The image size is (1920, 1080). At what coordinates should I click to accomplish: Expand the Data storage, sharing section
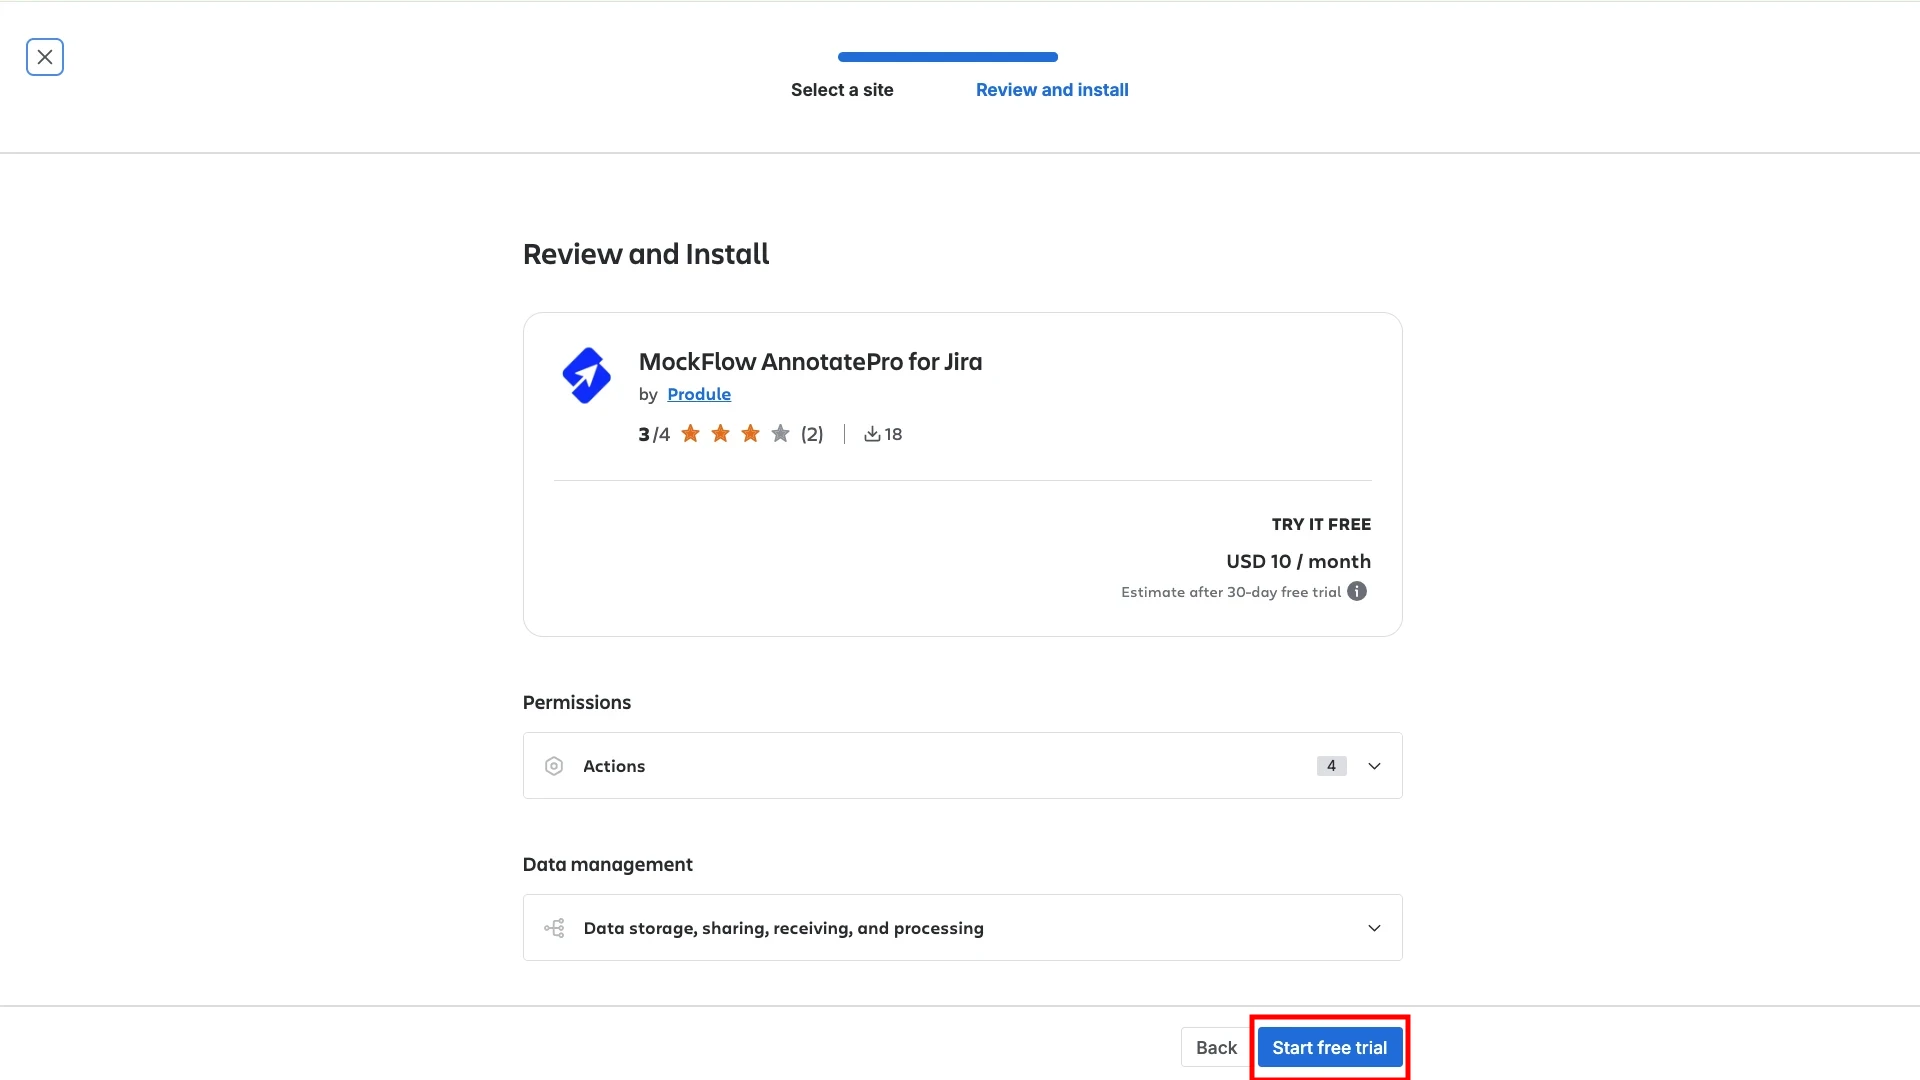pyautogui.click(x=1374, y=927)
